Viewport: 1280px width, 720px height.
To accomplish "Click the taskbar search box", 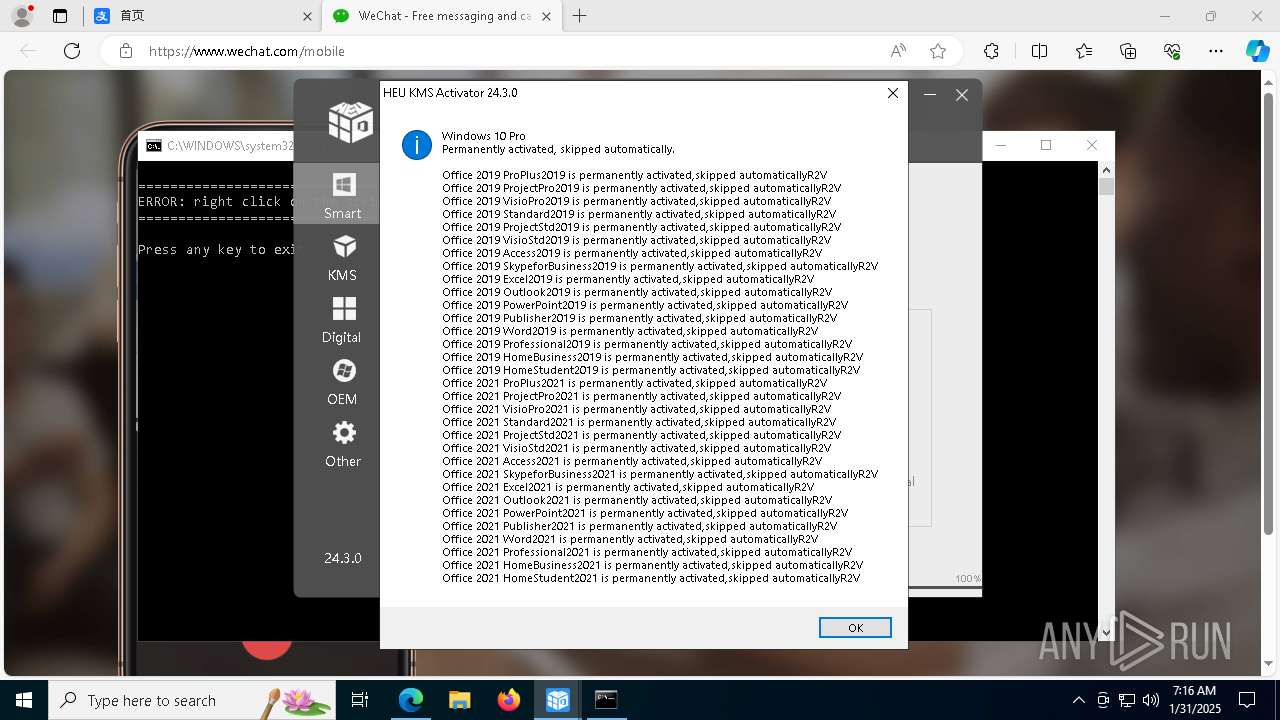I will coord(191,700).
